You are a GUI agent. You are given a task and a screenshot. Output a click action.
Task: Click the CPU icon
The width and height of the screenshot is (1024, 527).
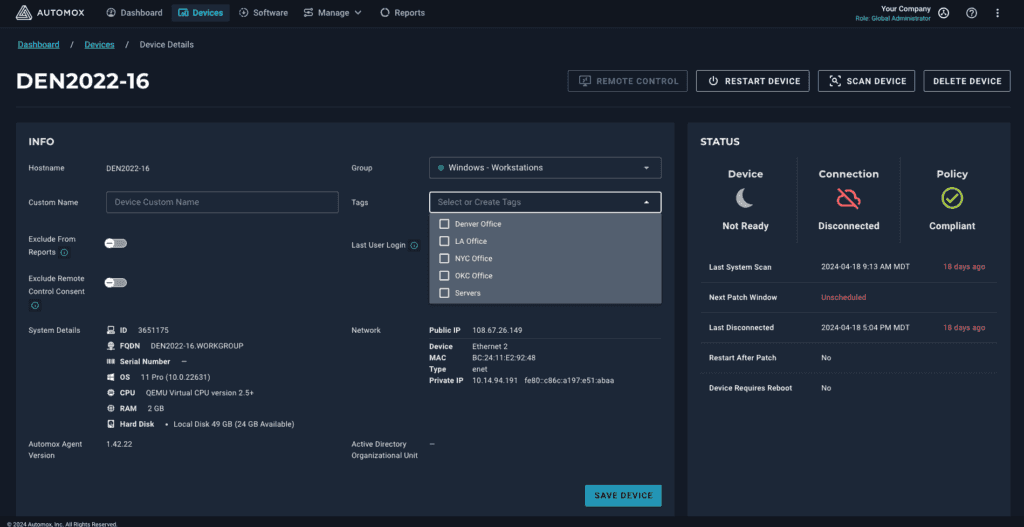(111, 392)
